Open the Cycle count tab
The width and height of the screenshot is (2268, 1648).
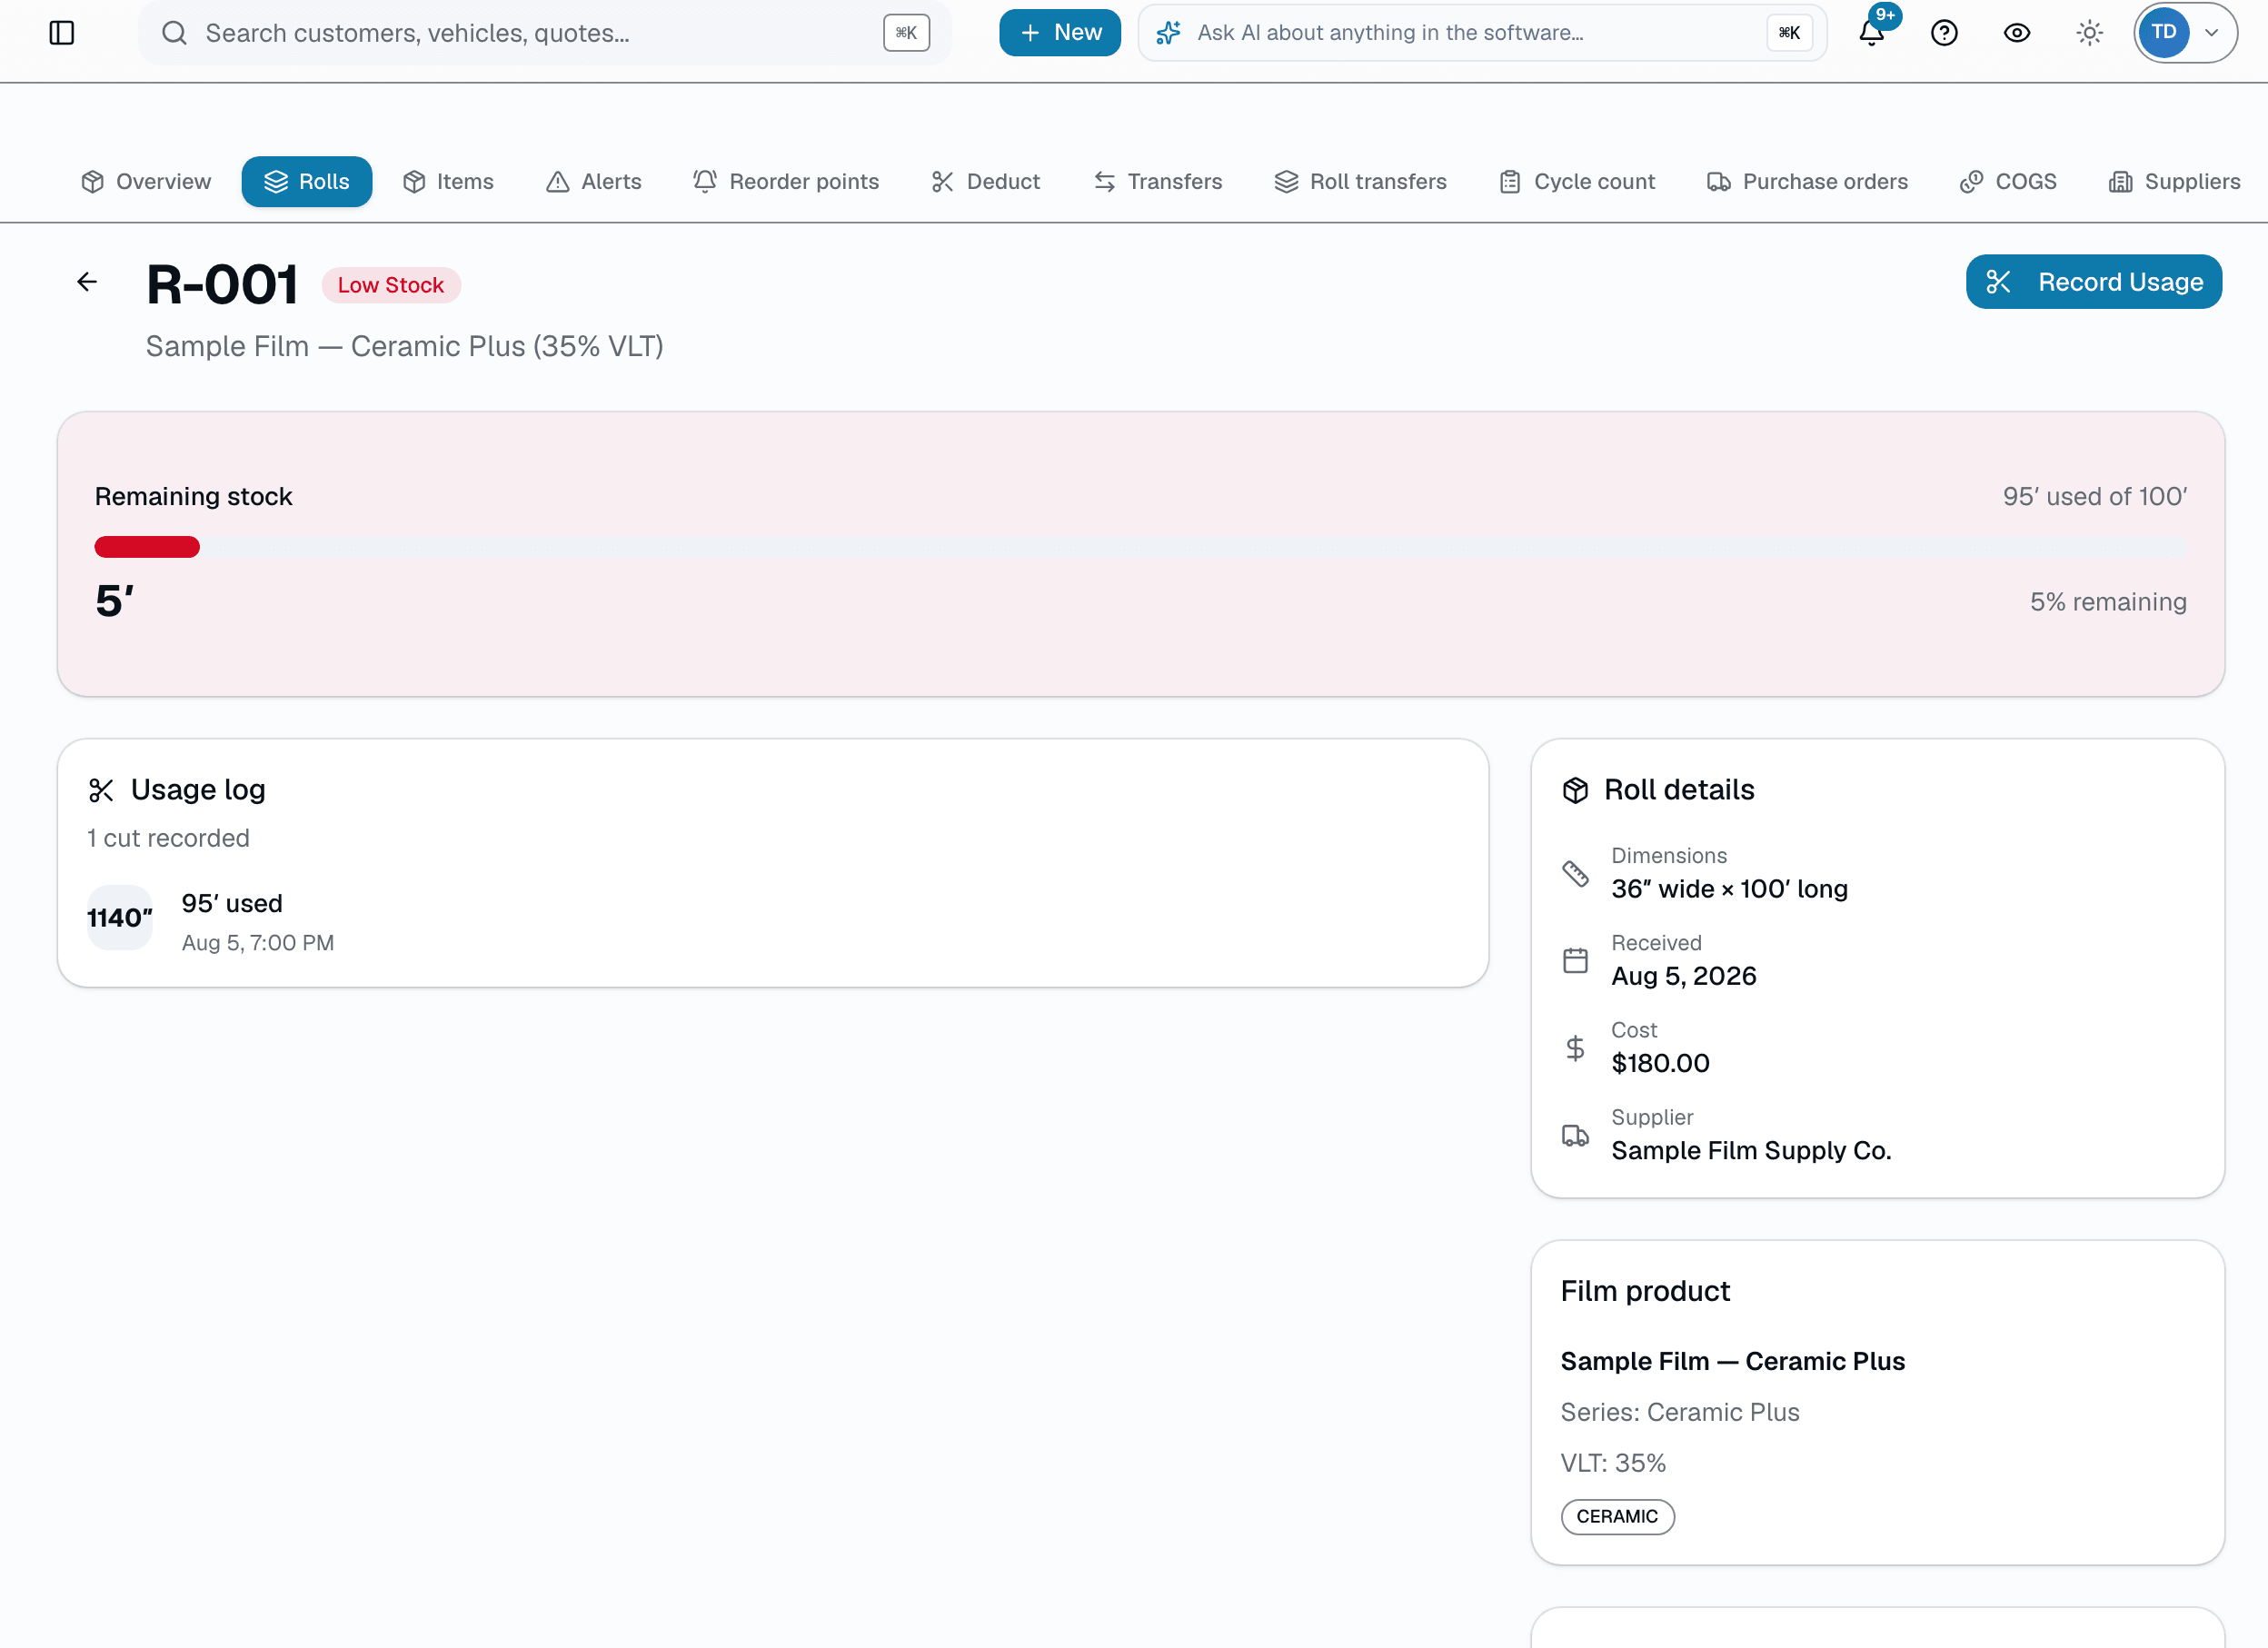pyautogui.click(x=1577, y=182)
